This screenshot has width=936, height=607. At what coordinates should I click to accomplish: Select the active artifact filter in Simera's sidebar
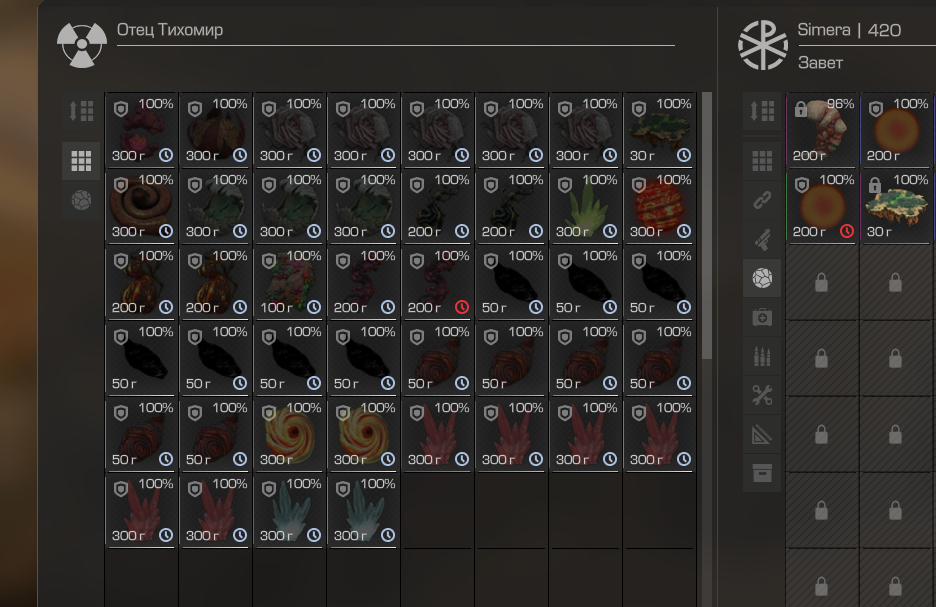[762, 278]
